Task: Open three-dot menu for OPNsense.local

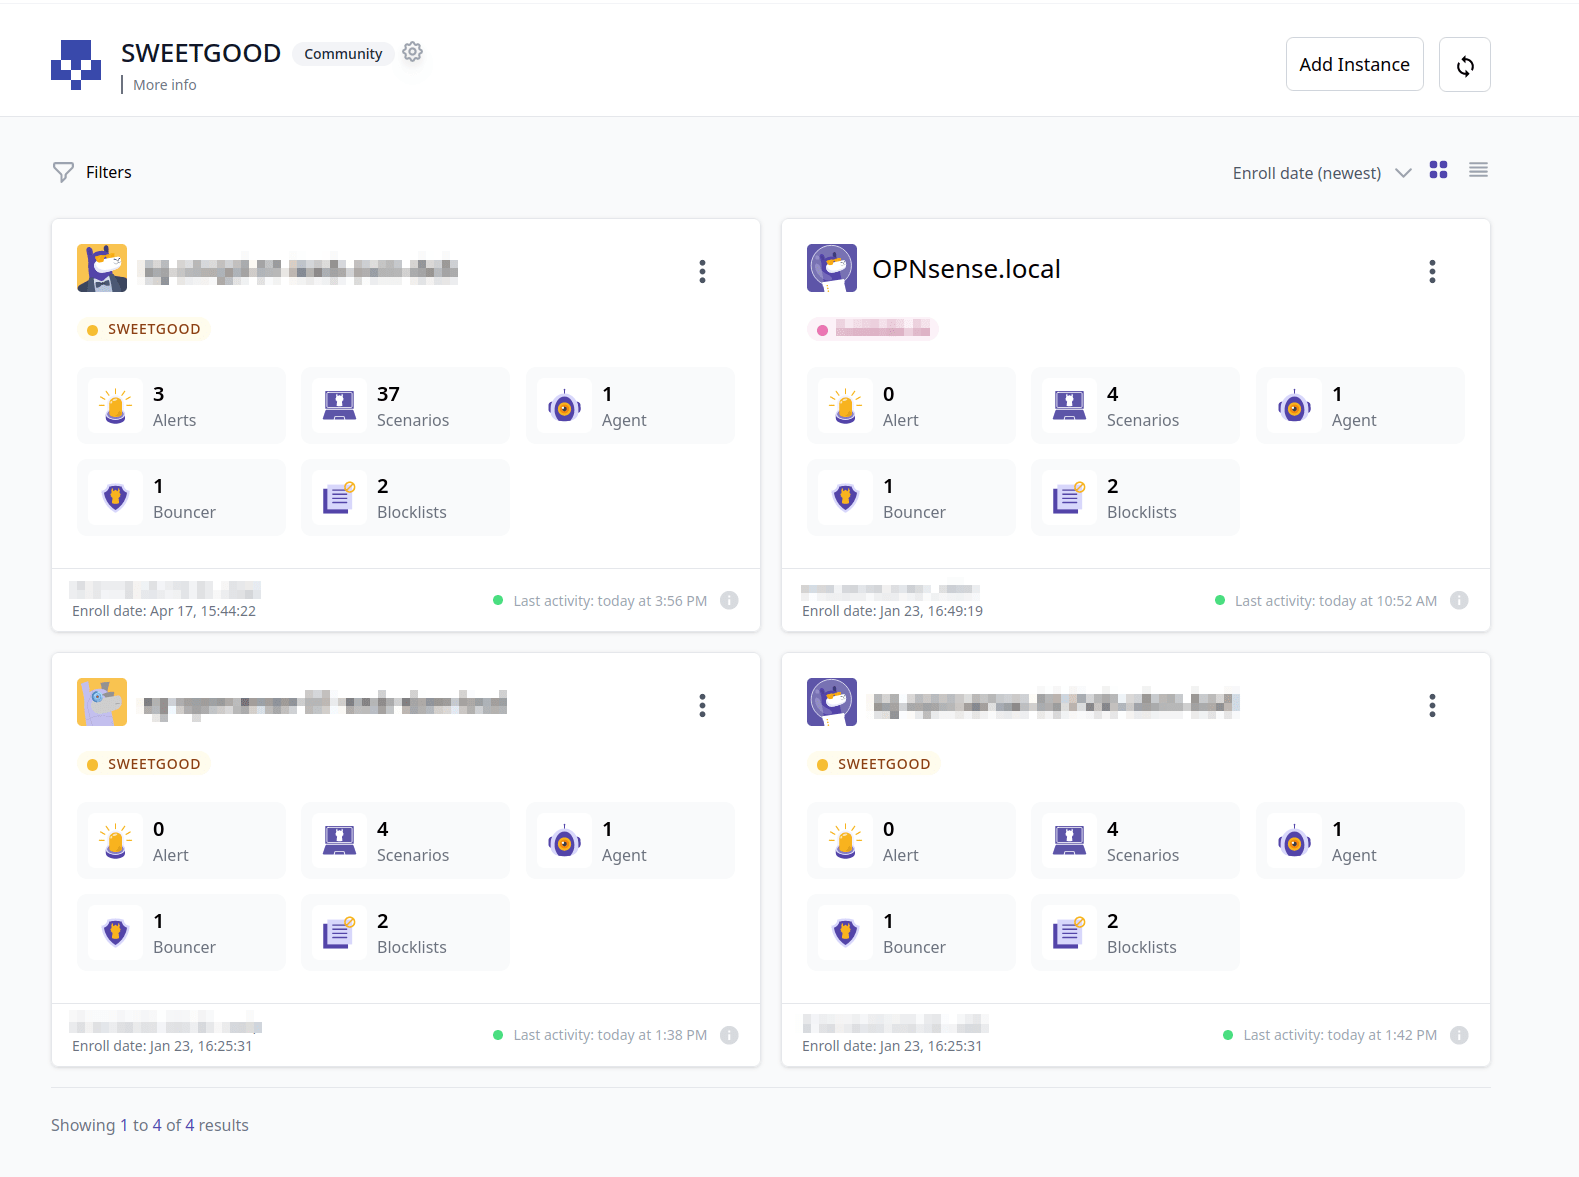Action: click(x=1432, y=271)
